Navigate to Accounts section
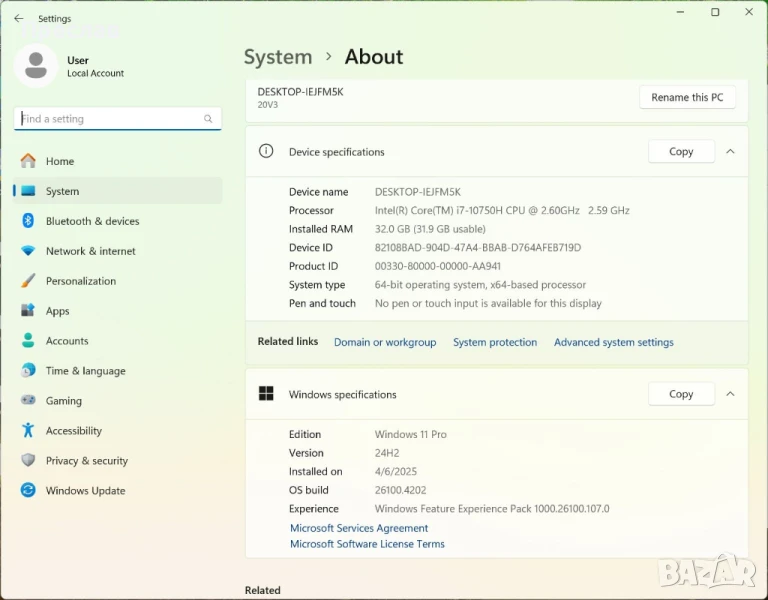The height and width of the screenshot is (600, 768). pyautogui.click(x=67, y=341)
